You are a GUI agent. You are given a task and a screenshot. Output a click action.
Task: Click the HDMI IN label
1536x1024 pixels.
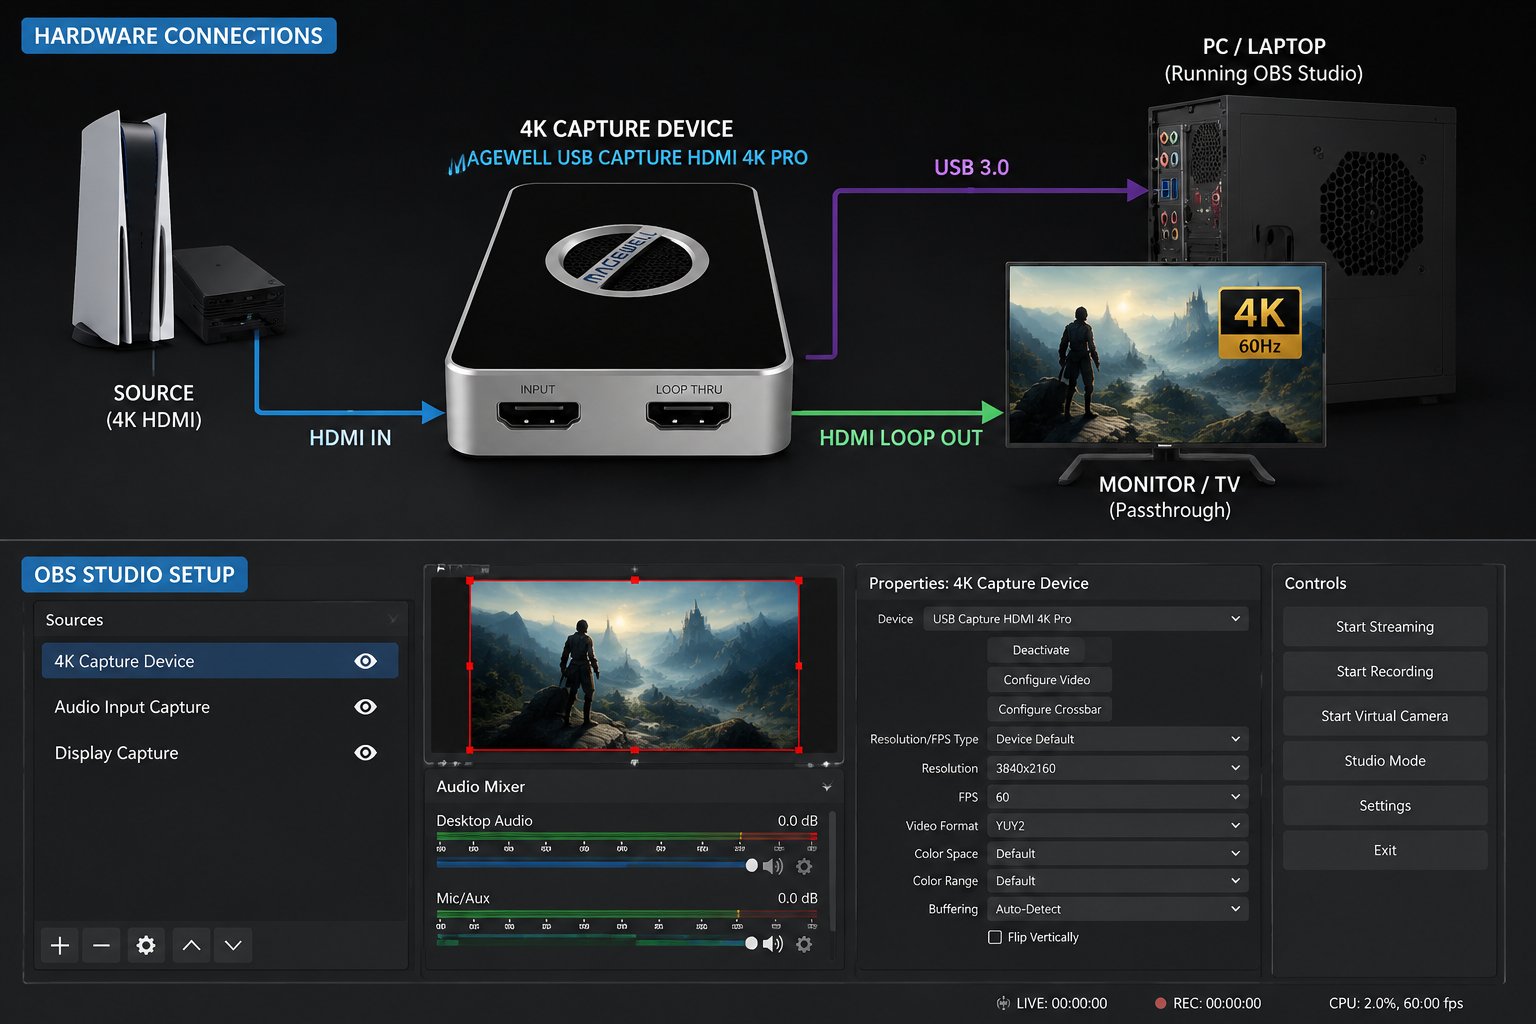(350, 438)
